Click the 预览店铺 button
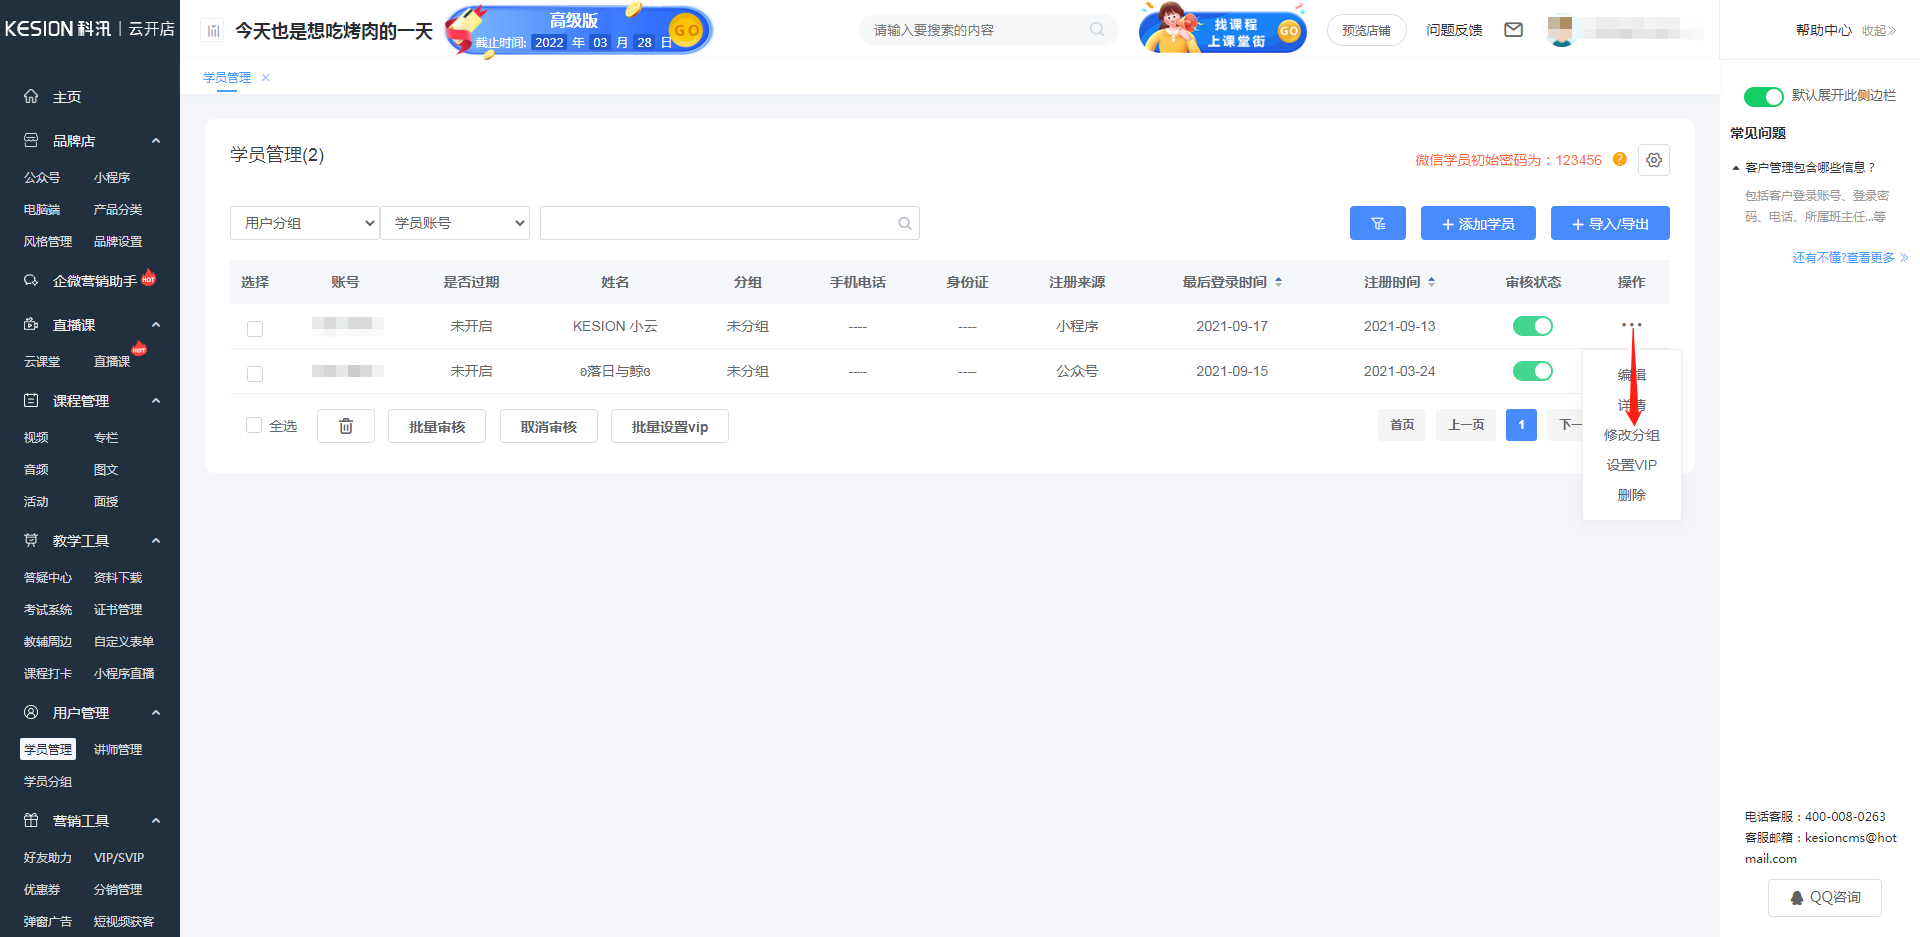Screen dimensions: 1920x937 [x=1366, y=30]
